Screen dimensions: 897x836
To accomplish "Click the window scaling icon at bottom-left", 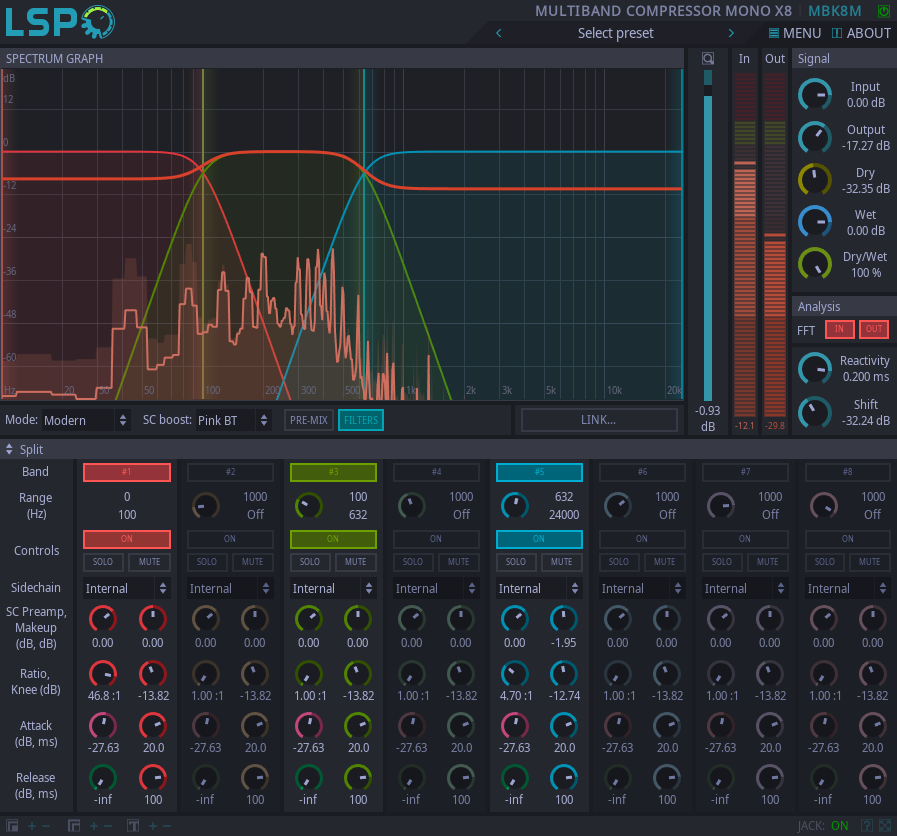I will (12, 826).
